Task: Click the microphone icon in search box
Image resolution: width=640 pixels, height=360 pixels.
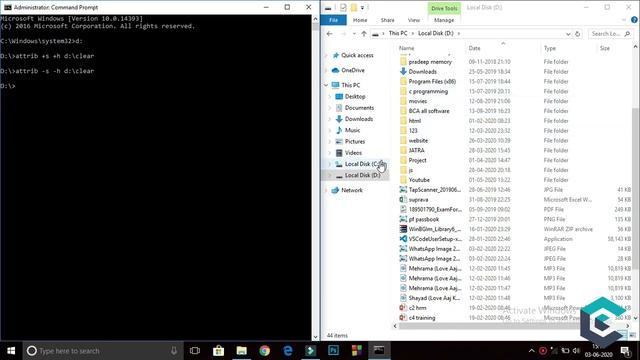Action: click(x=174, y=351)
